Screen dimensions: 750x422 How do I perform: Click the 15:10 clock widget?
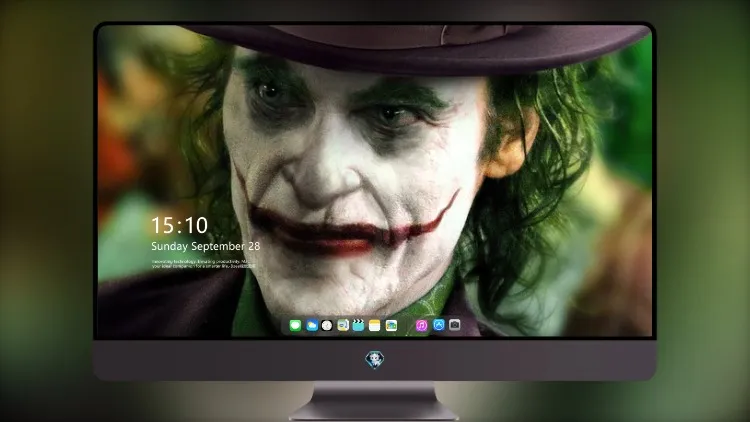179,225
